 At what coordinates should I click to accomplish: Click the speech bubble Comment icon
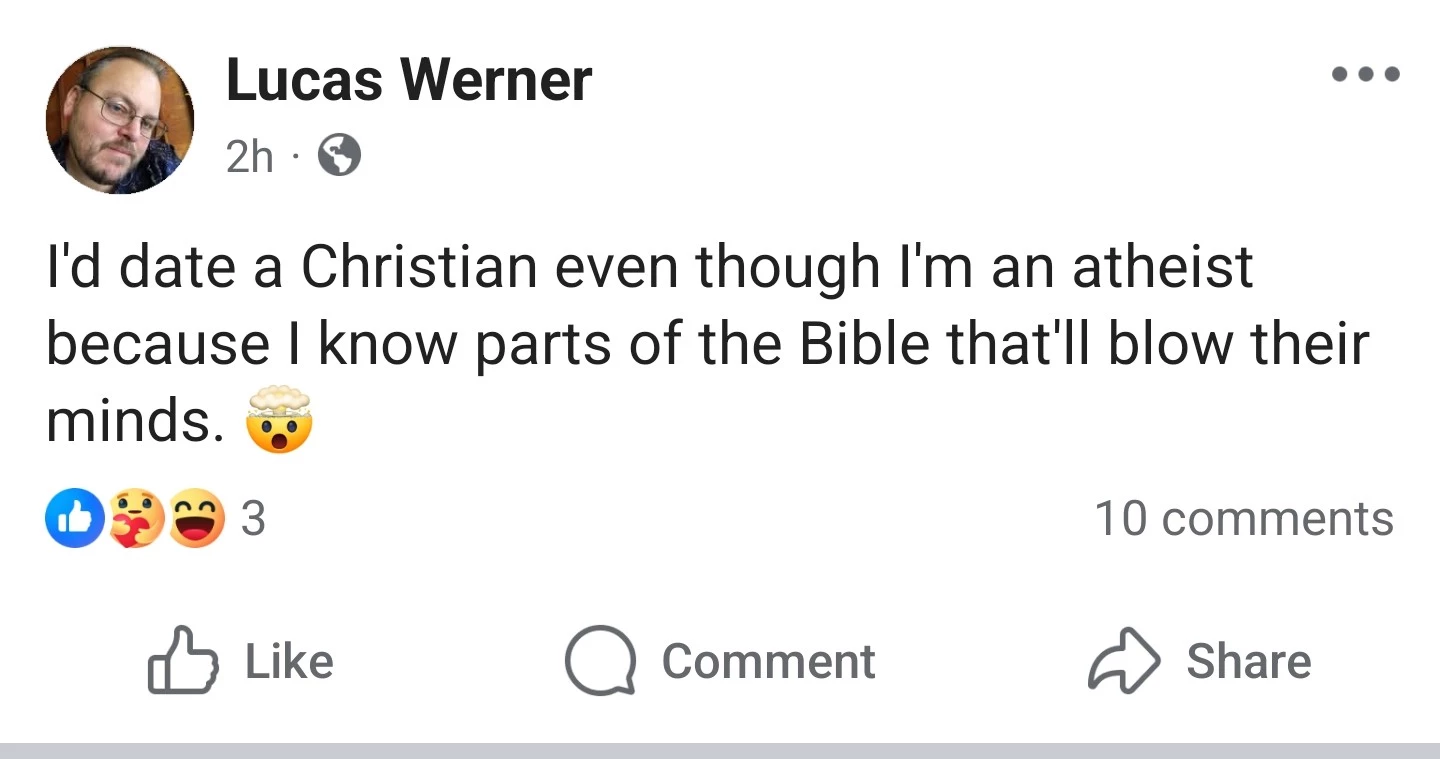(x=600, y=661)
